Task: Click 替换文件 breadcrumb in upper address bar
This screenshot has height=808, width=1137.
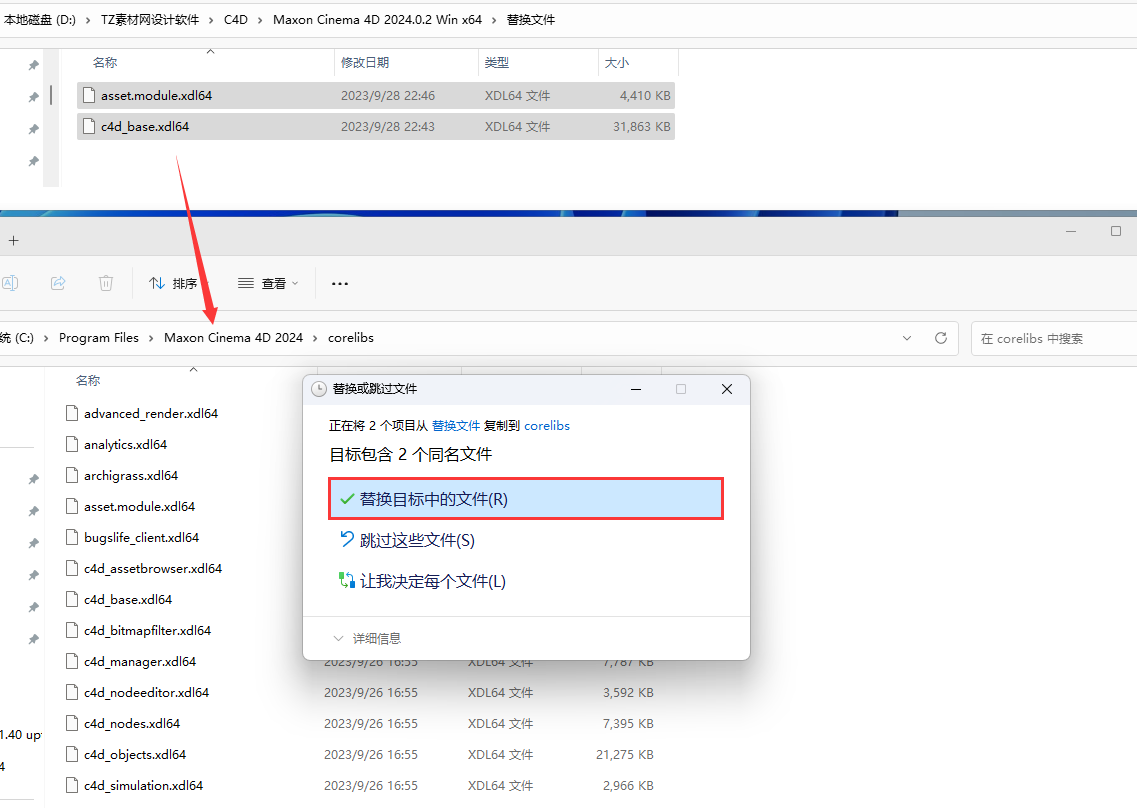Action: coord(531,20)
